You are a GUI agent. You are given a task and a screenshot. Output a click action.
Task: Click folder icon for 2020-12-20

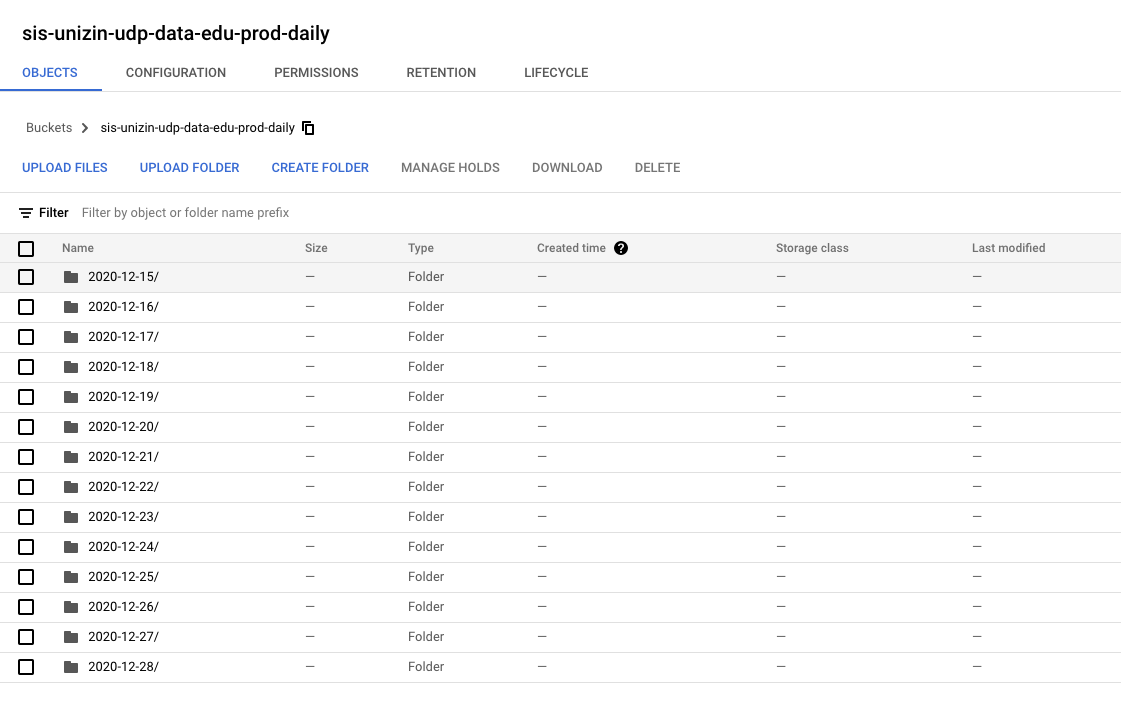(71, 427)
